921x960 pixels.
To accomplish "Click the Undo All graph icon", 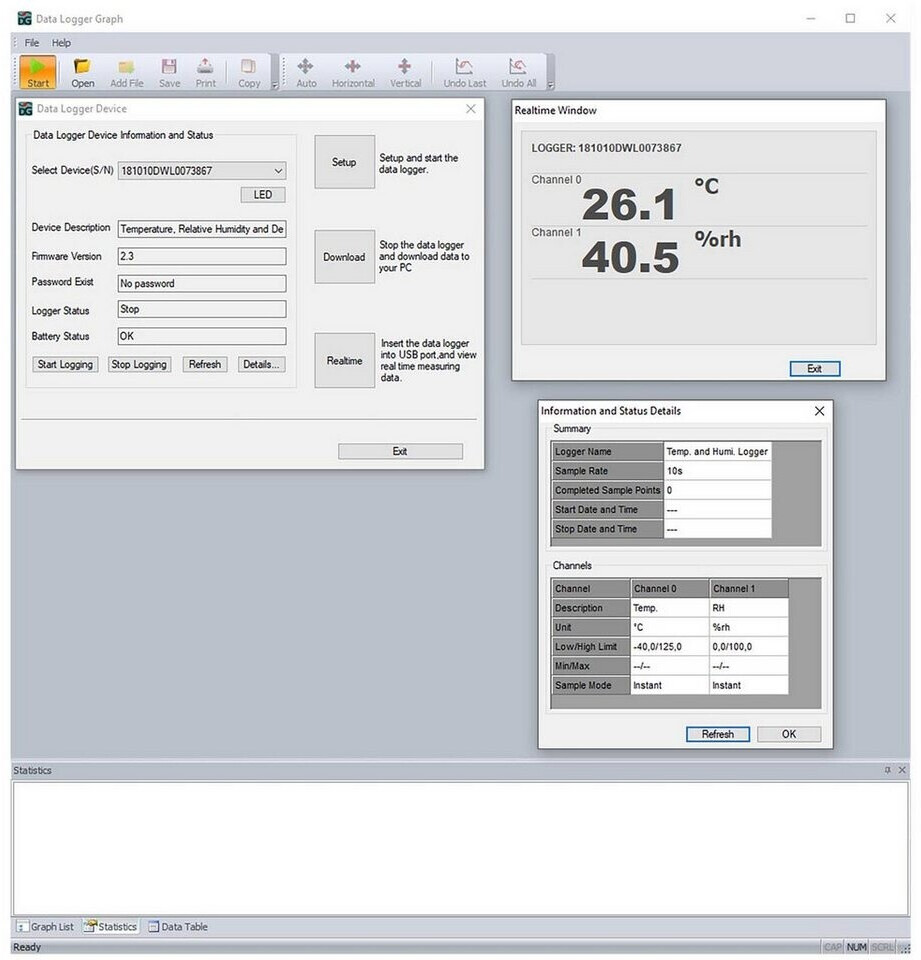I will 518,72.
